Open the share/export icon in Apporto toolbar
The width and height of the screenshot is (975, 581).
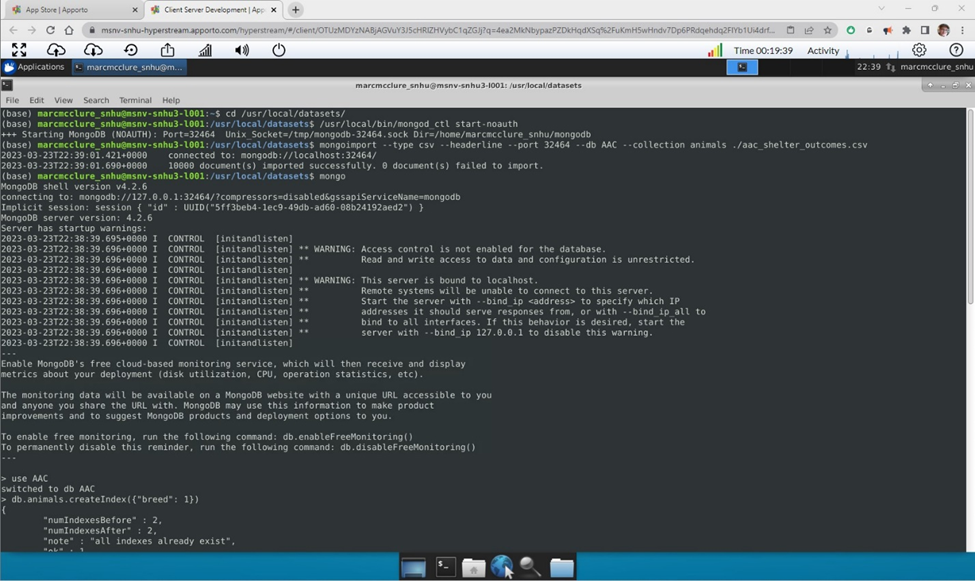167,48
